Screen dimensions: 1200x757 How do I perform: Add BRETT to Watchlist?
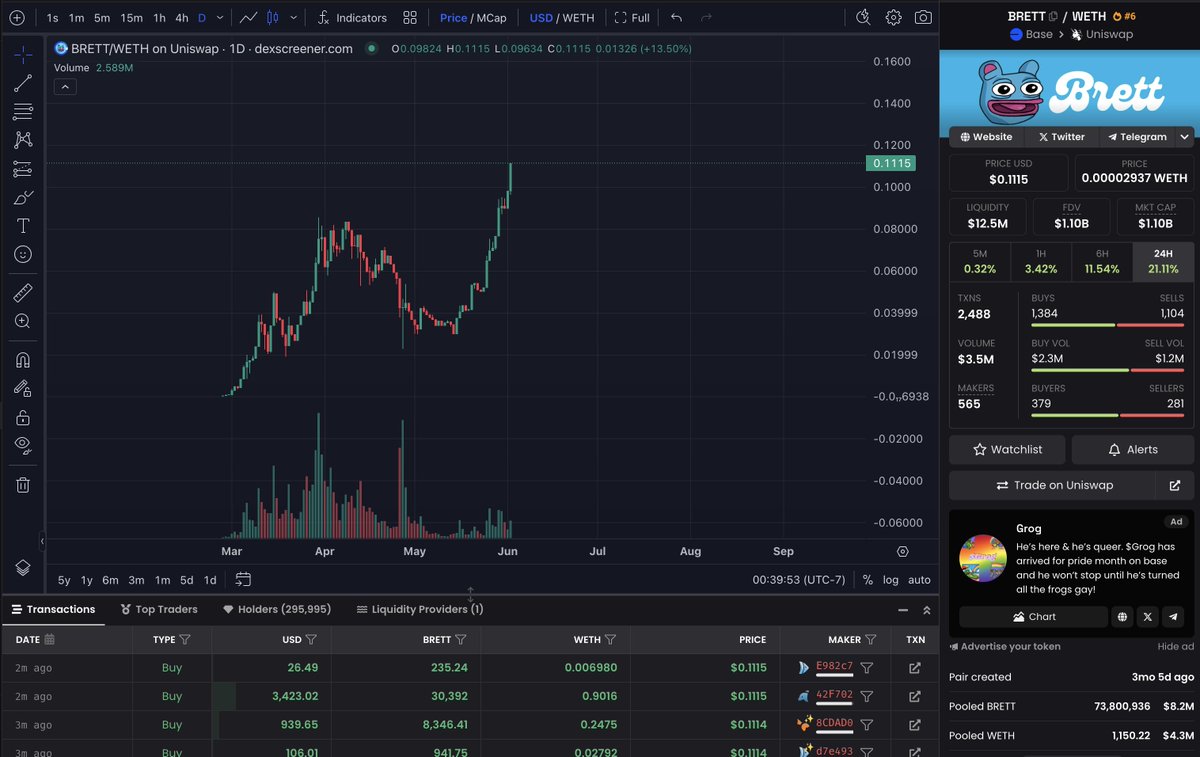[x=1007, y=450]
